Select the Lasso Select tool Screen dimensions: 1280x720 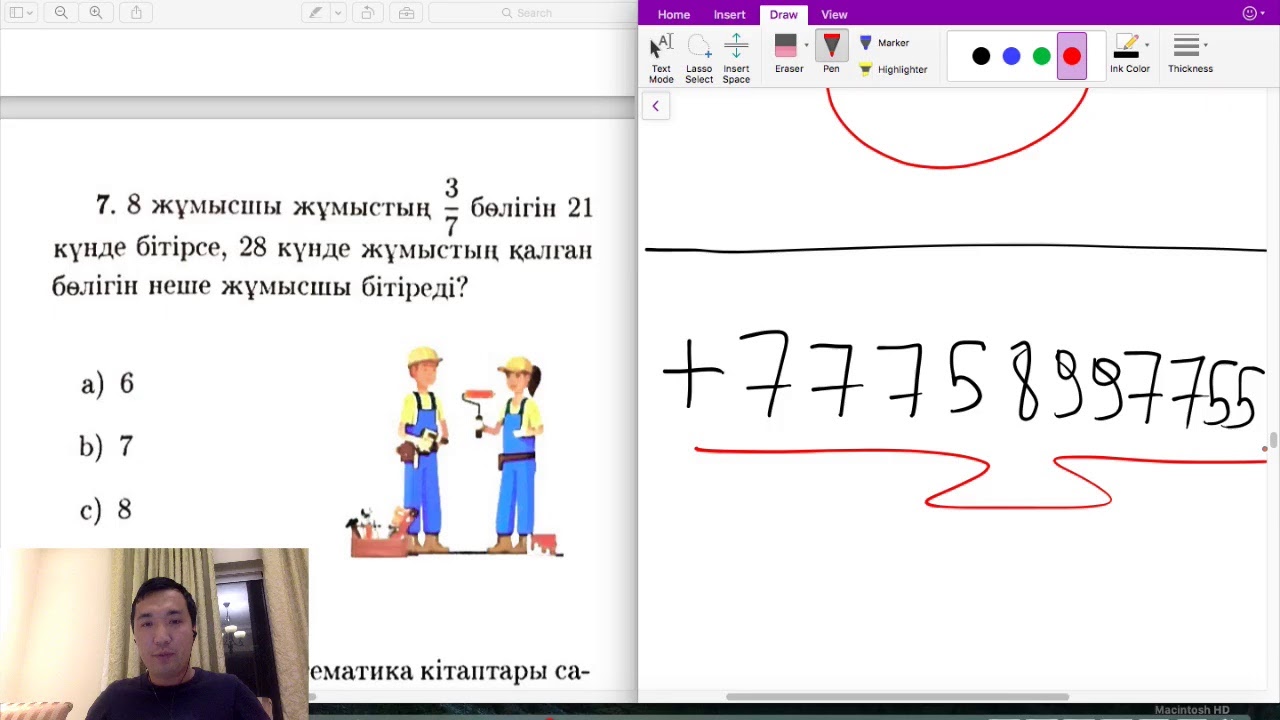pyautogui.click(x=699, y=58)
